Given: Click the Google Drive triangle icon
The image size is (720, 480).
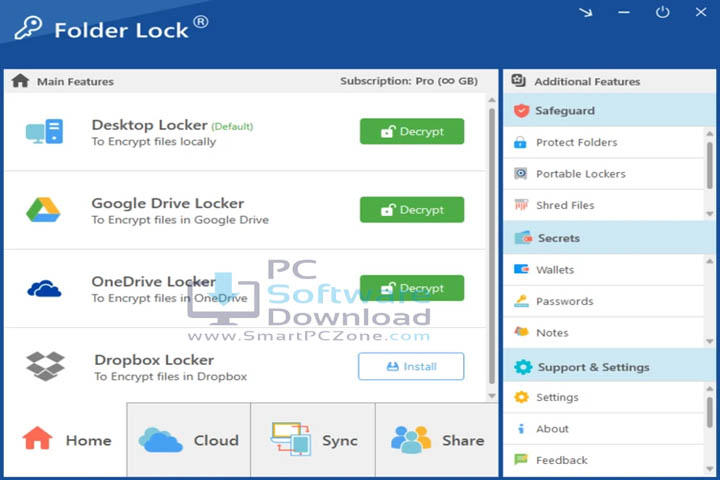Looking at the screenshot, I should point(43,210).
